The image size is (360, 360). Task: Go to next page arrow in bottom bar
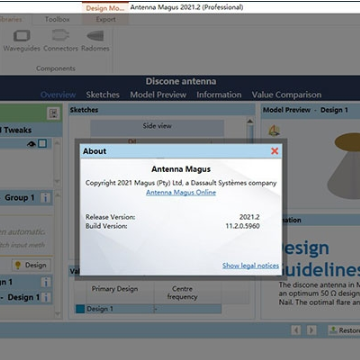click(x=311, y=330)
